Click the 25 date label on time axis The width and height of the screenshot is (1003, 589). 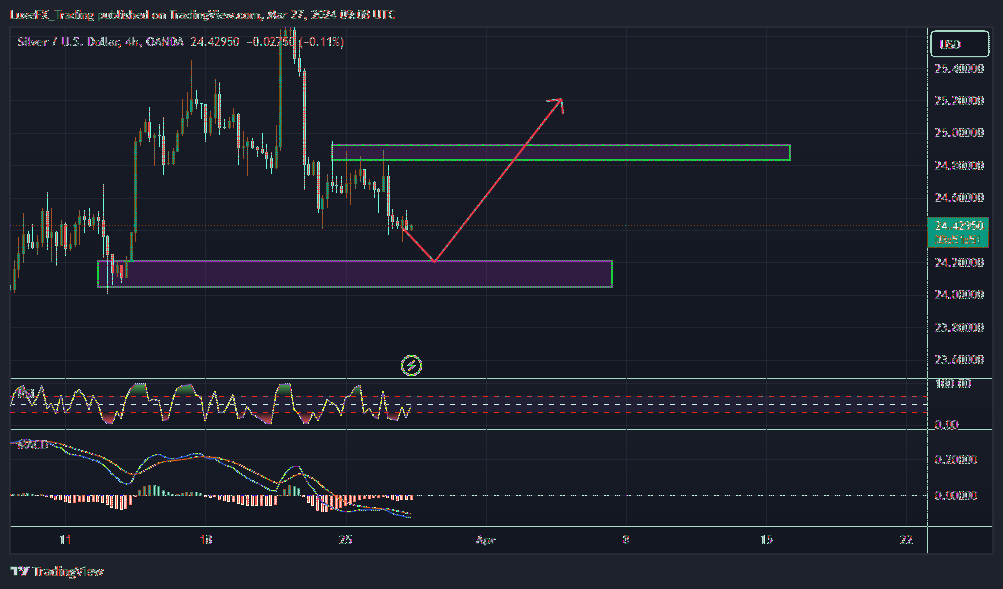tap(345, 540)
